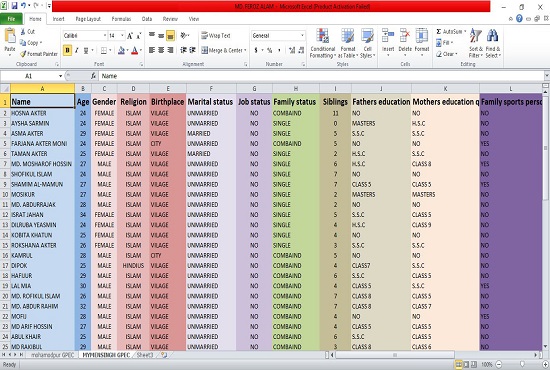Click the Orientation text angle icon
The height and width of the screenshot is (370, 550).
[184, 35]
